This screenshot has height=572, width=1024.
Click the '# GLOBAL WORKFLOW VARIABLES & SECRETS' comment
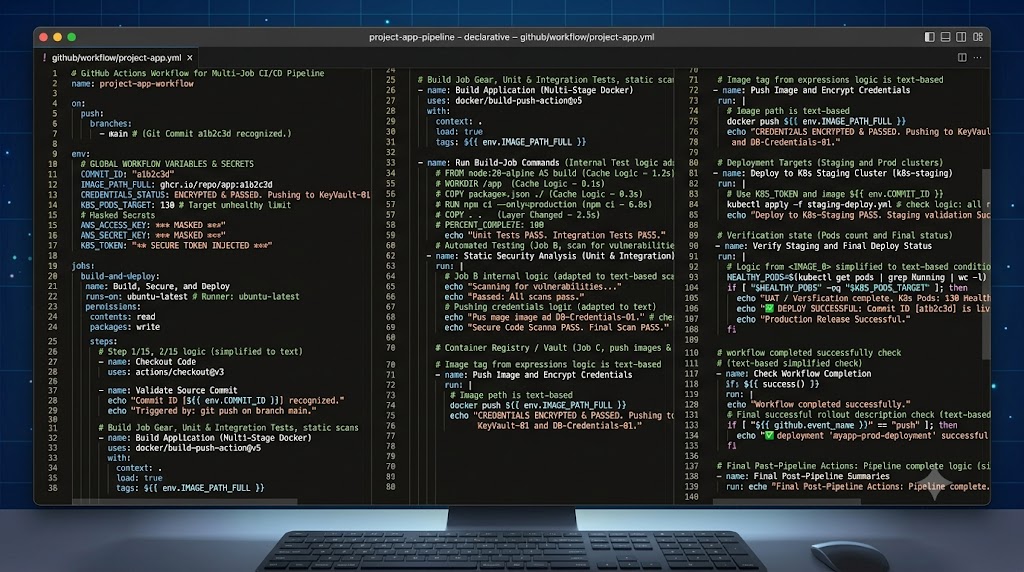pyautogui.click(x=167, y=164)
